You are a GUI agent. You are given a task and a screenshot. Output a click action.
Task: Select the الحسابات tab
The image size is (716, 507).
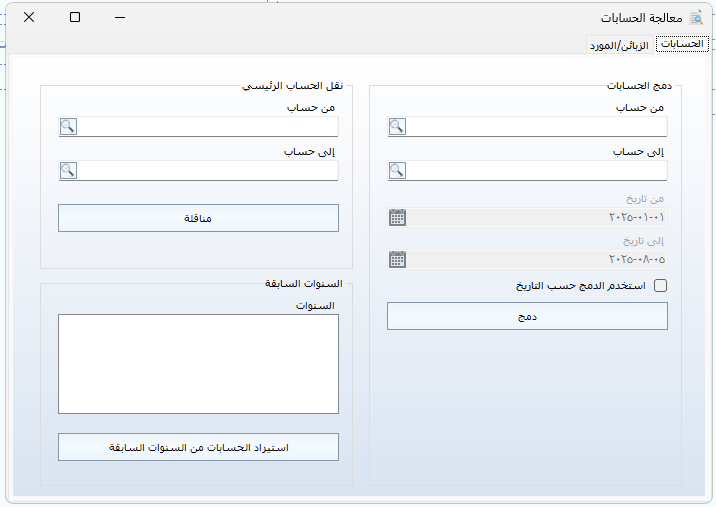682,44
